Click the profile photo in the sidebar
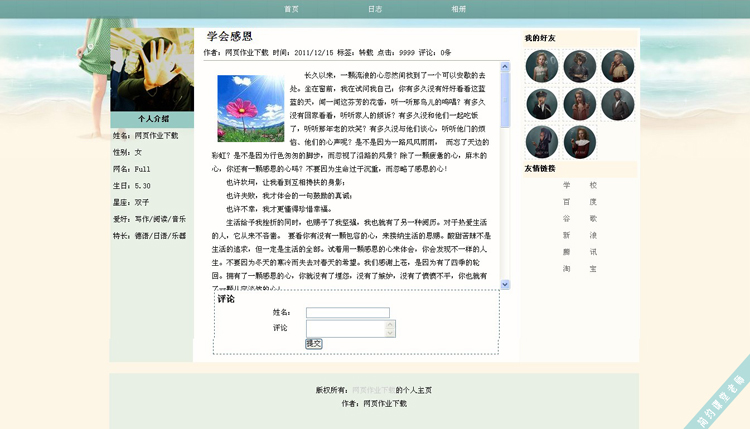Screen dimensions: 750x429 pos(152,69)
